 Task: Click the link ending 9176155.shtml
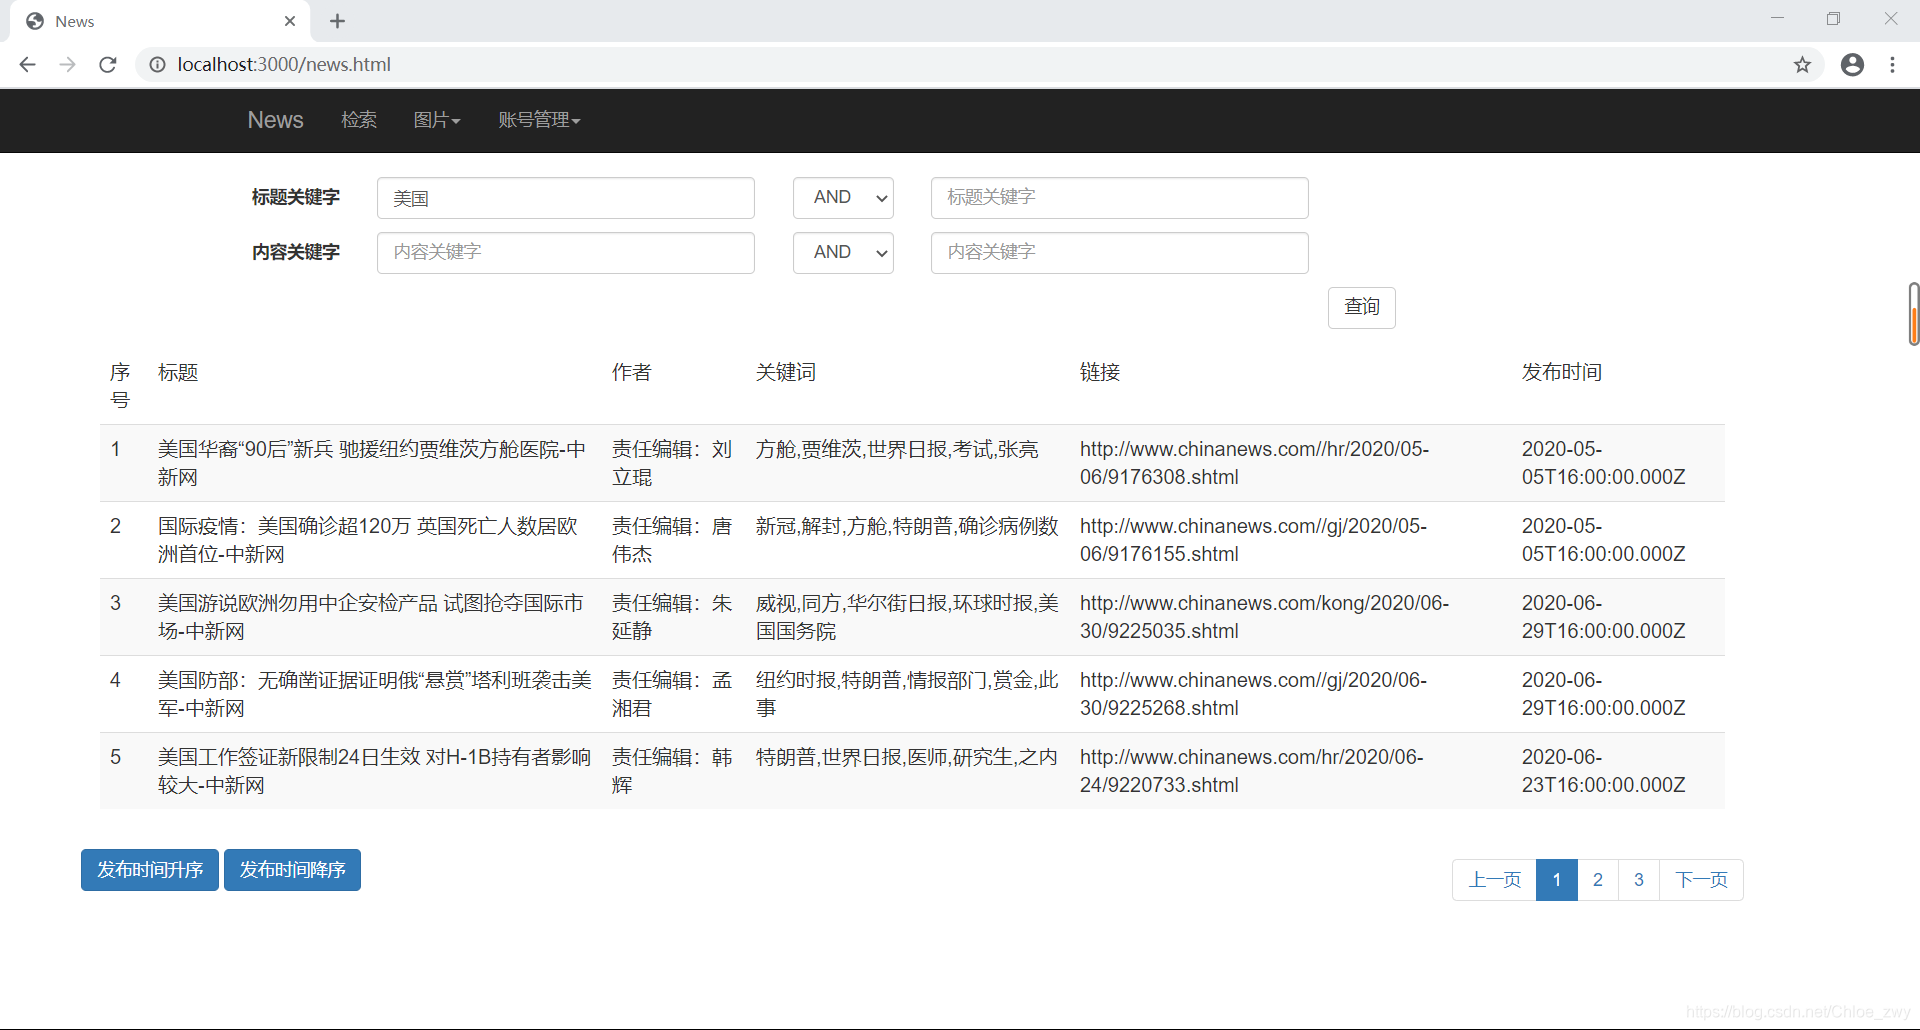(x=1253, y=540)
